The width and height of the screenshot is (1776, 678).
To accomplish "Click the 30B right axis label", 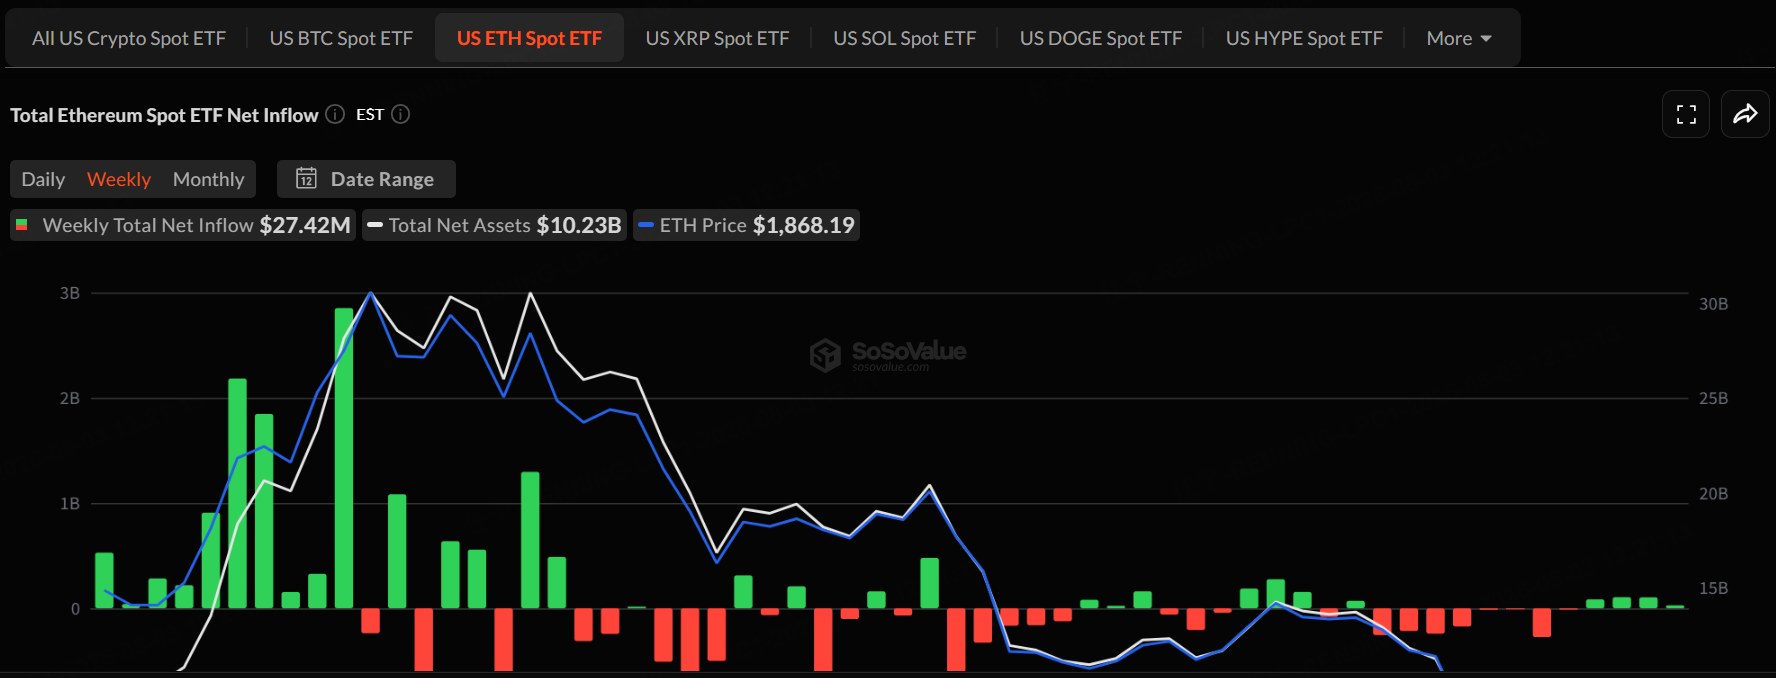I will pyautogui.click(x=1713, y=304).
